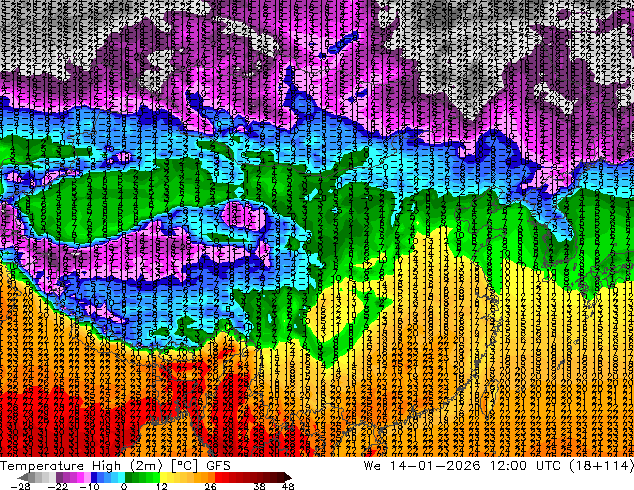Click the '-28' legend label
634x490 pixels.
point(21,486)
